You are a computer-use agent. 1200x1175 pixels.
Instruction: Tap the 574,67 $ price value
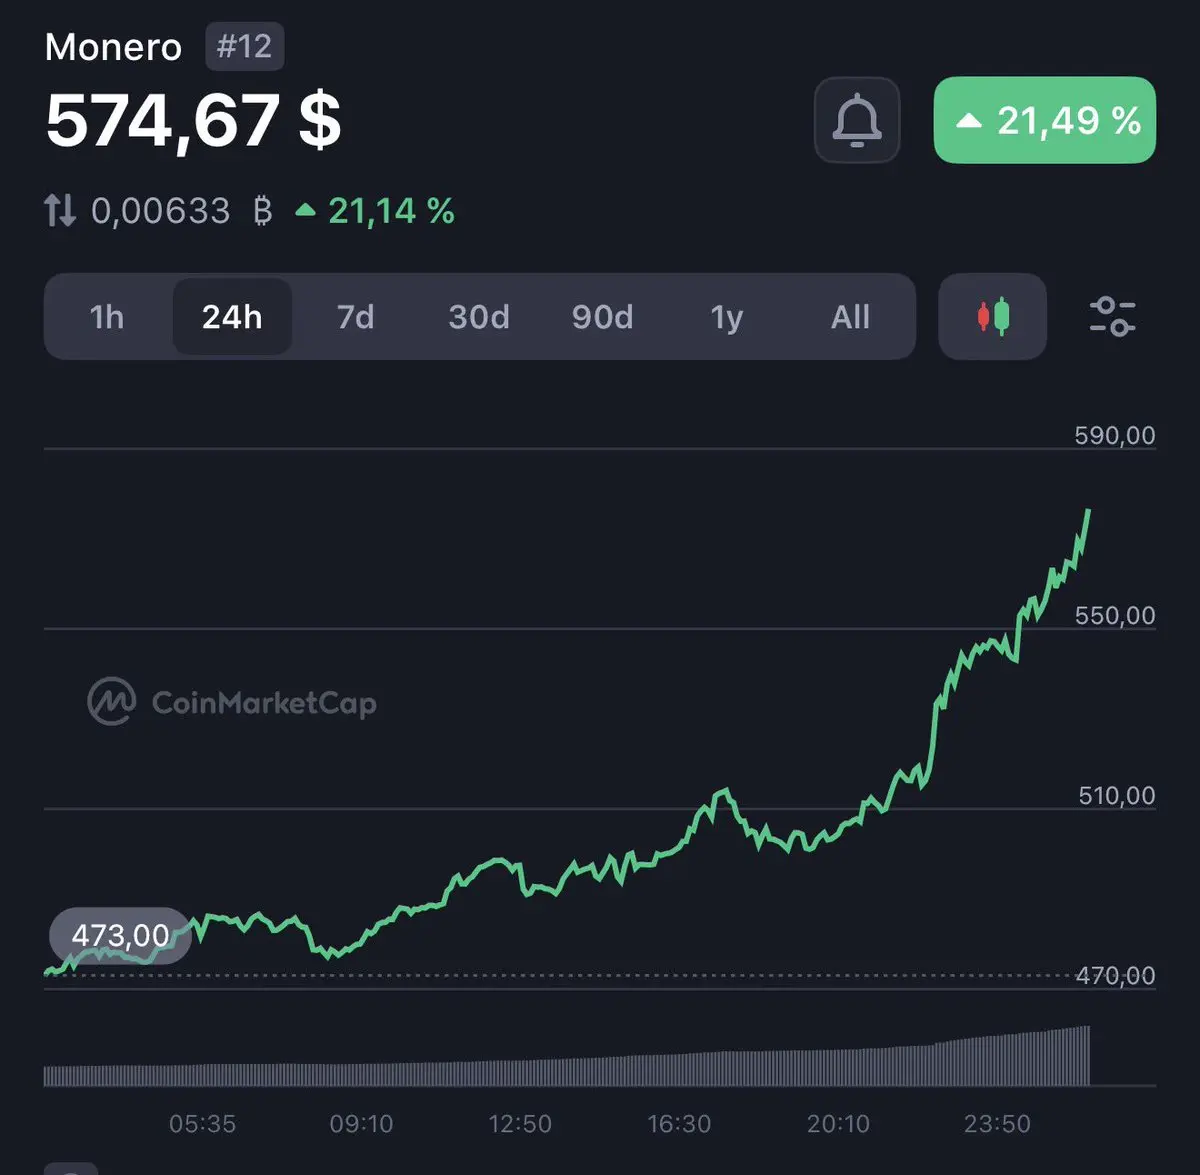click(x=194, y=121)
